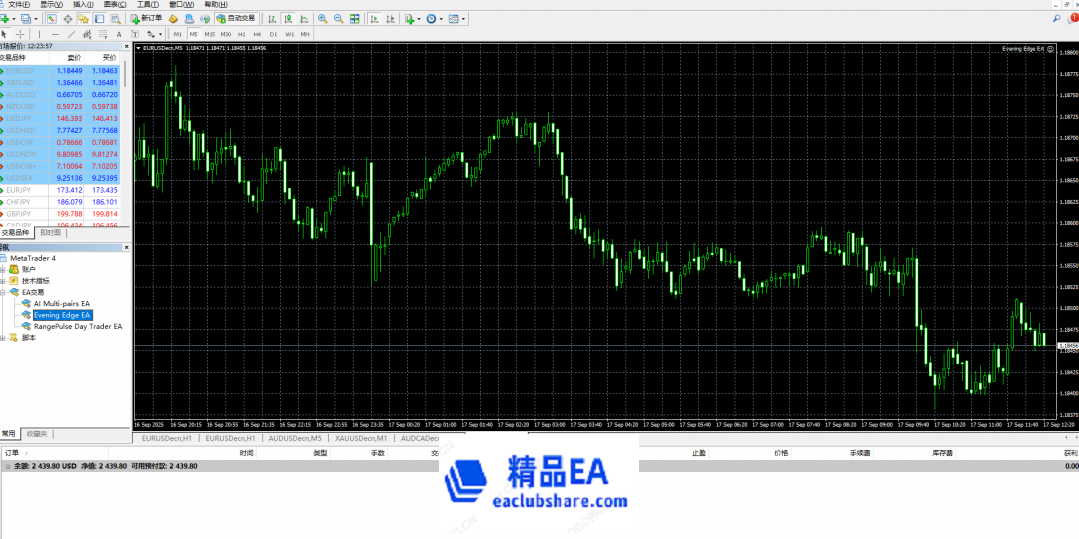Select the trendline drawing tool
The image size is (1079, 539).
click(71, 34)
